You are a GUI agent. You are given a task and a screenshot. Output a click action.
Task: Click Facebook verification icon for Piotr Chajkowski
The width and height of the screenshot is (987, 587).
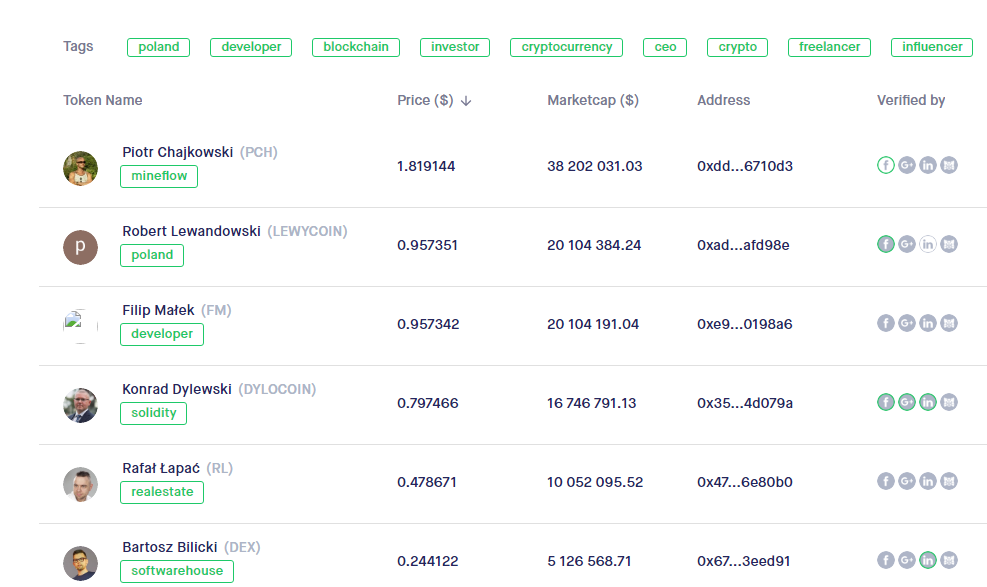pyautogui.click(x=885, y=165)
